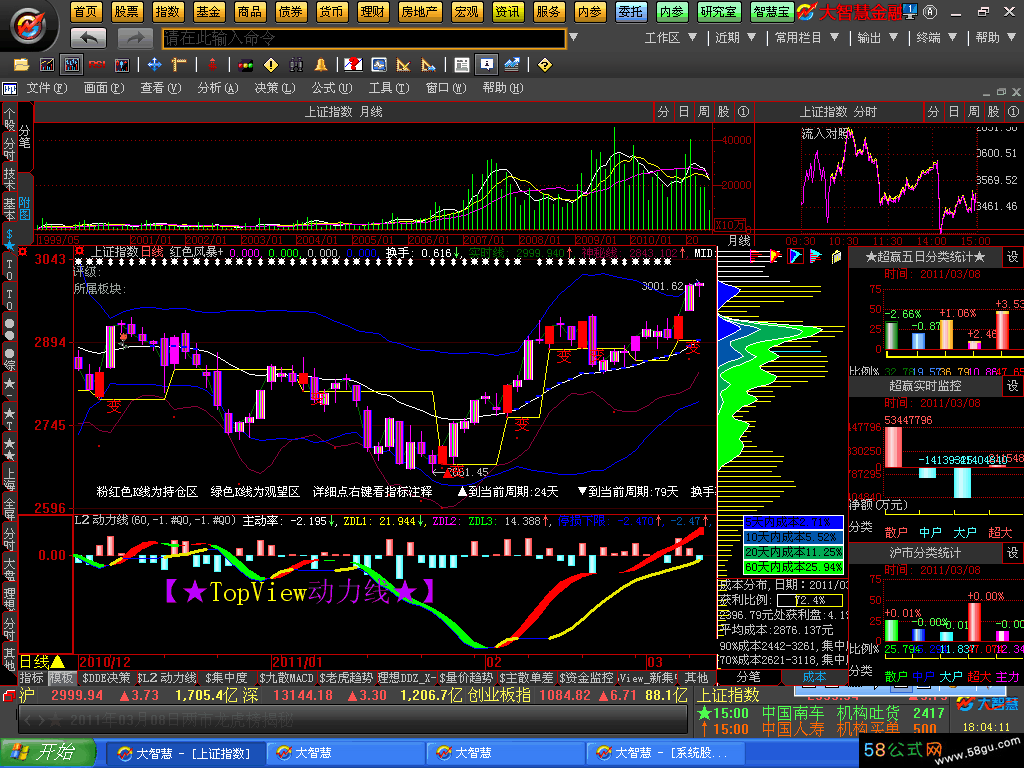Click the round Dazhihui logo button

29,26
